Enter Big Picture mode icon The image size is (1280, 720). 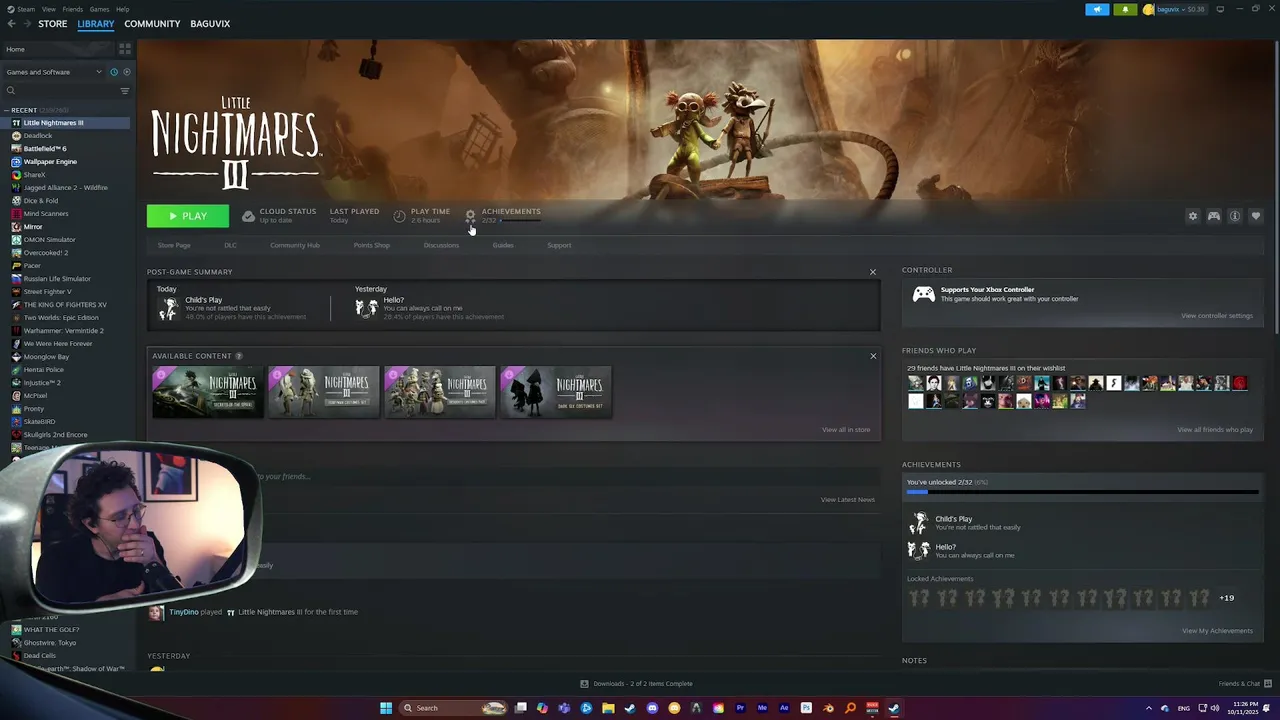point(1220,9)
